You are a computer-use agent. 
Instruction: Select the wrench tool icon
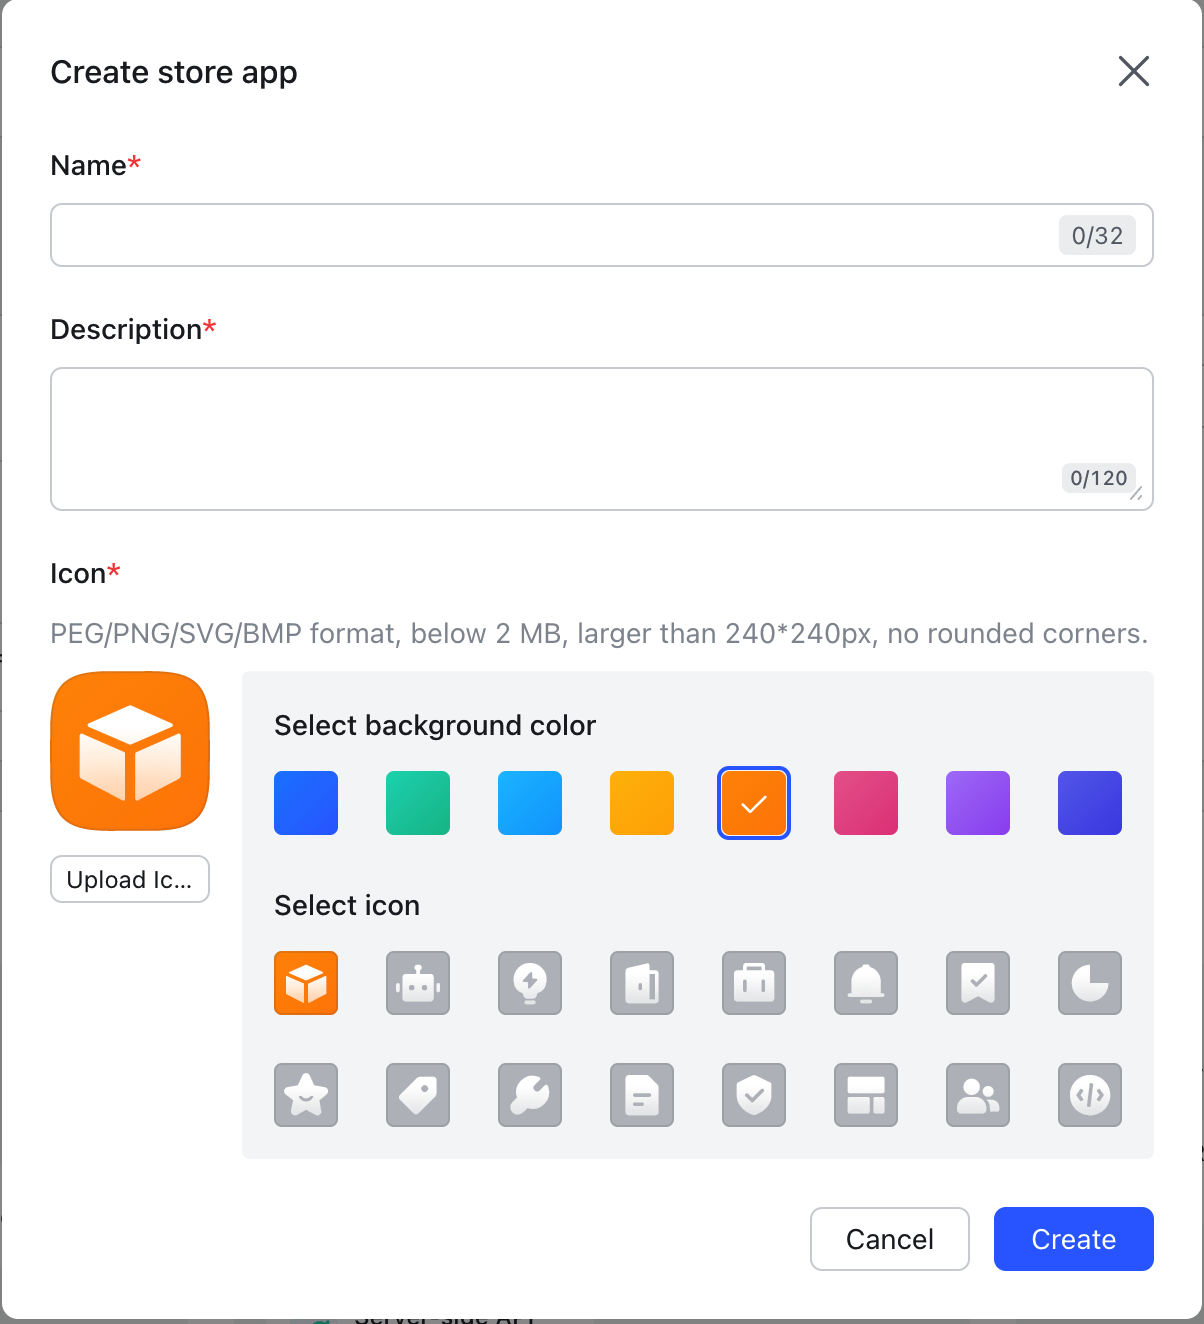click(530, 1095)
